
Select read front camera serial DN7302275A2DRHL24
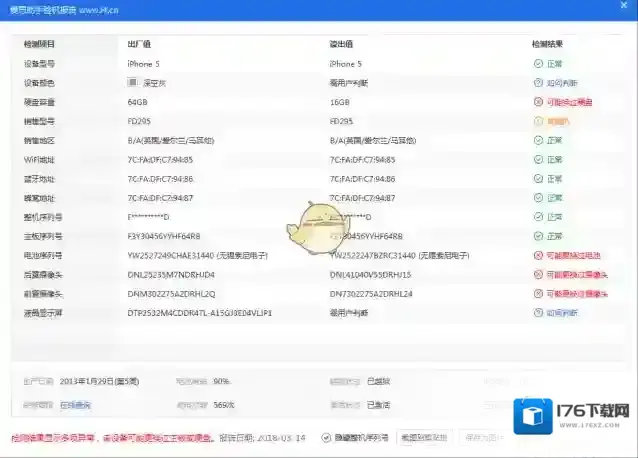tap(371, 294)
